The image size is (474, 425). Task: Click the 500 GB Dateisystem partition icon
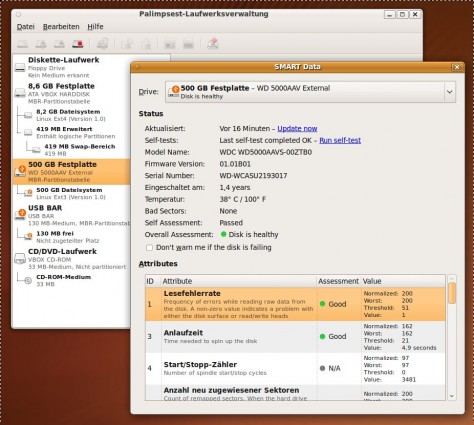(28, 193)
